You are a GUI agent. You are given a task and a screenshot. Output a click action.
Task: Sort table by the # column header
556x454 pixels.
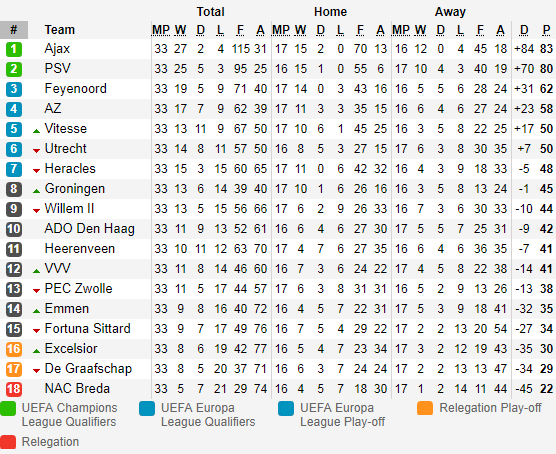(x=14, y=30)
